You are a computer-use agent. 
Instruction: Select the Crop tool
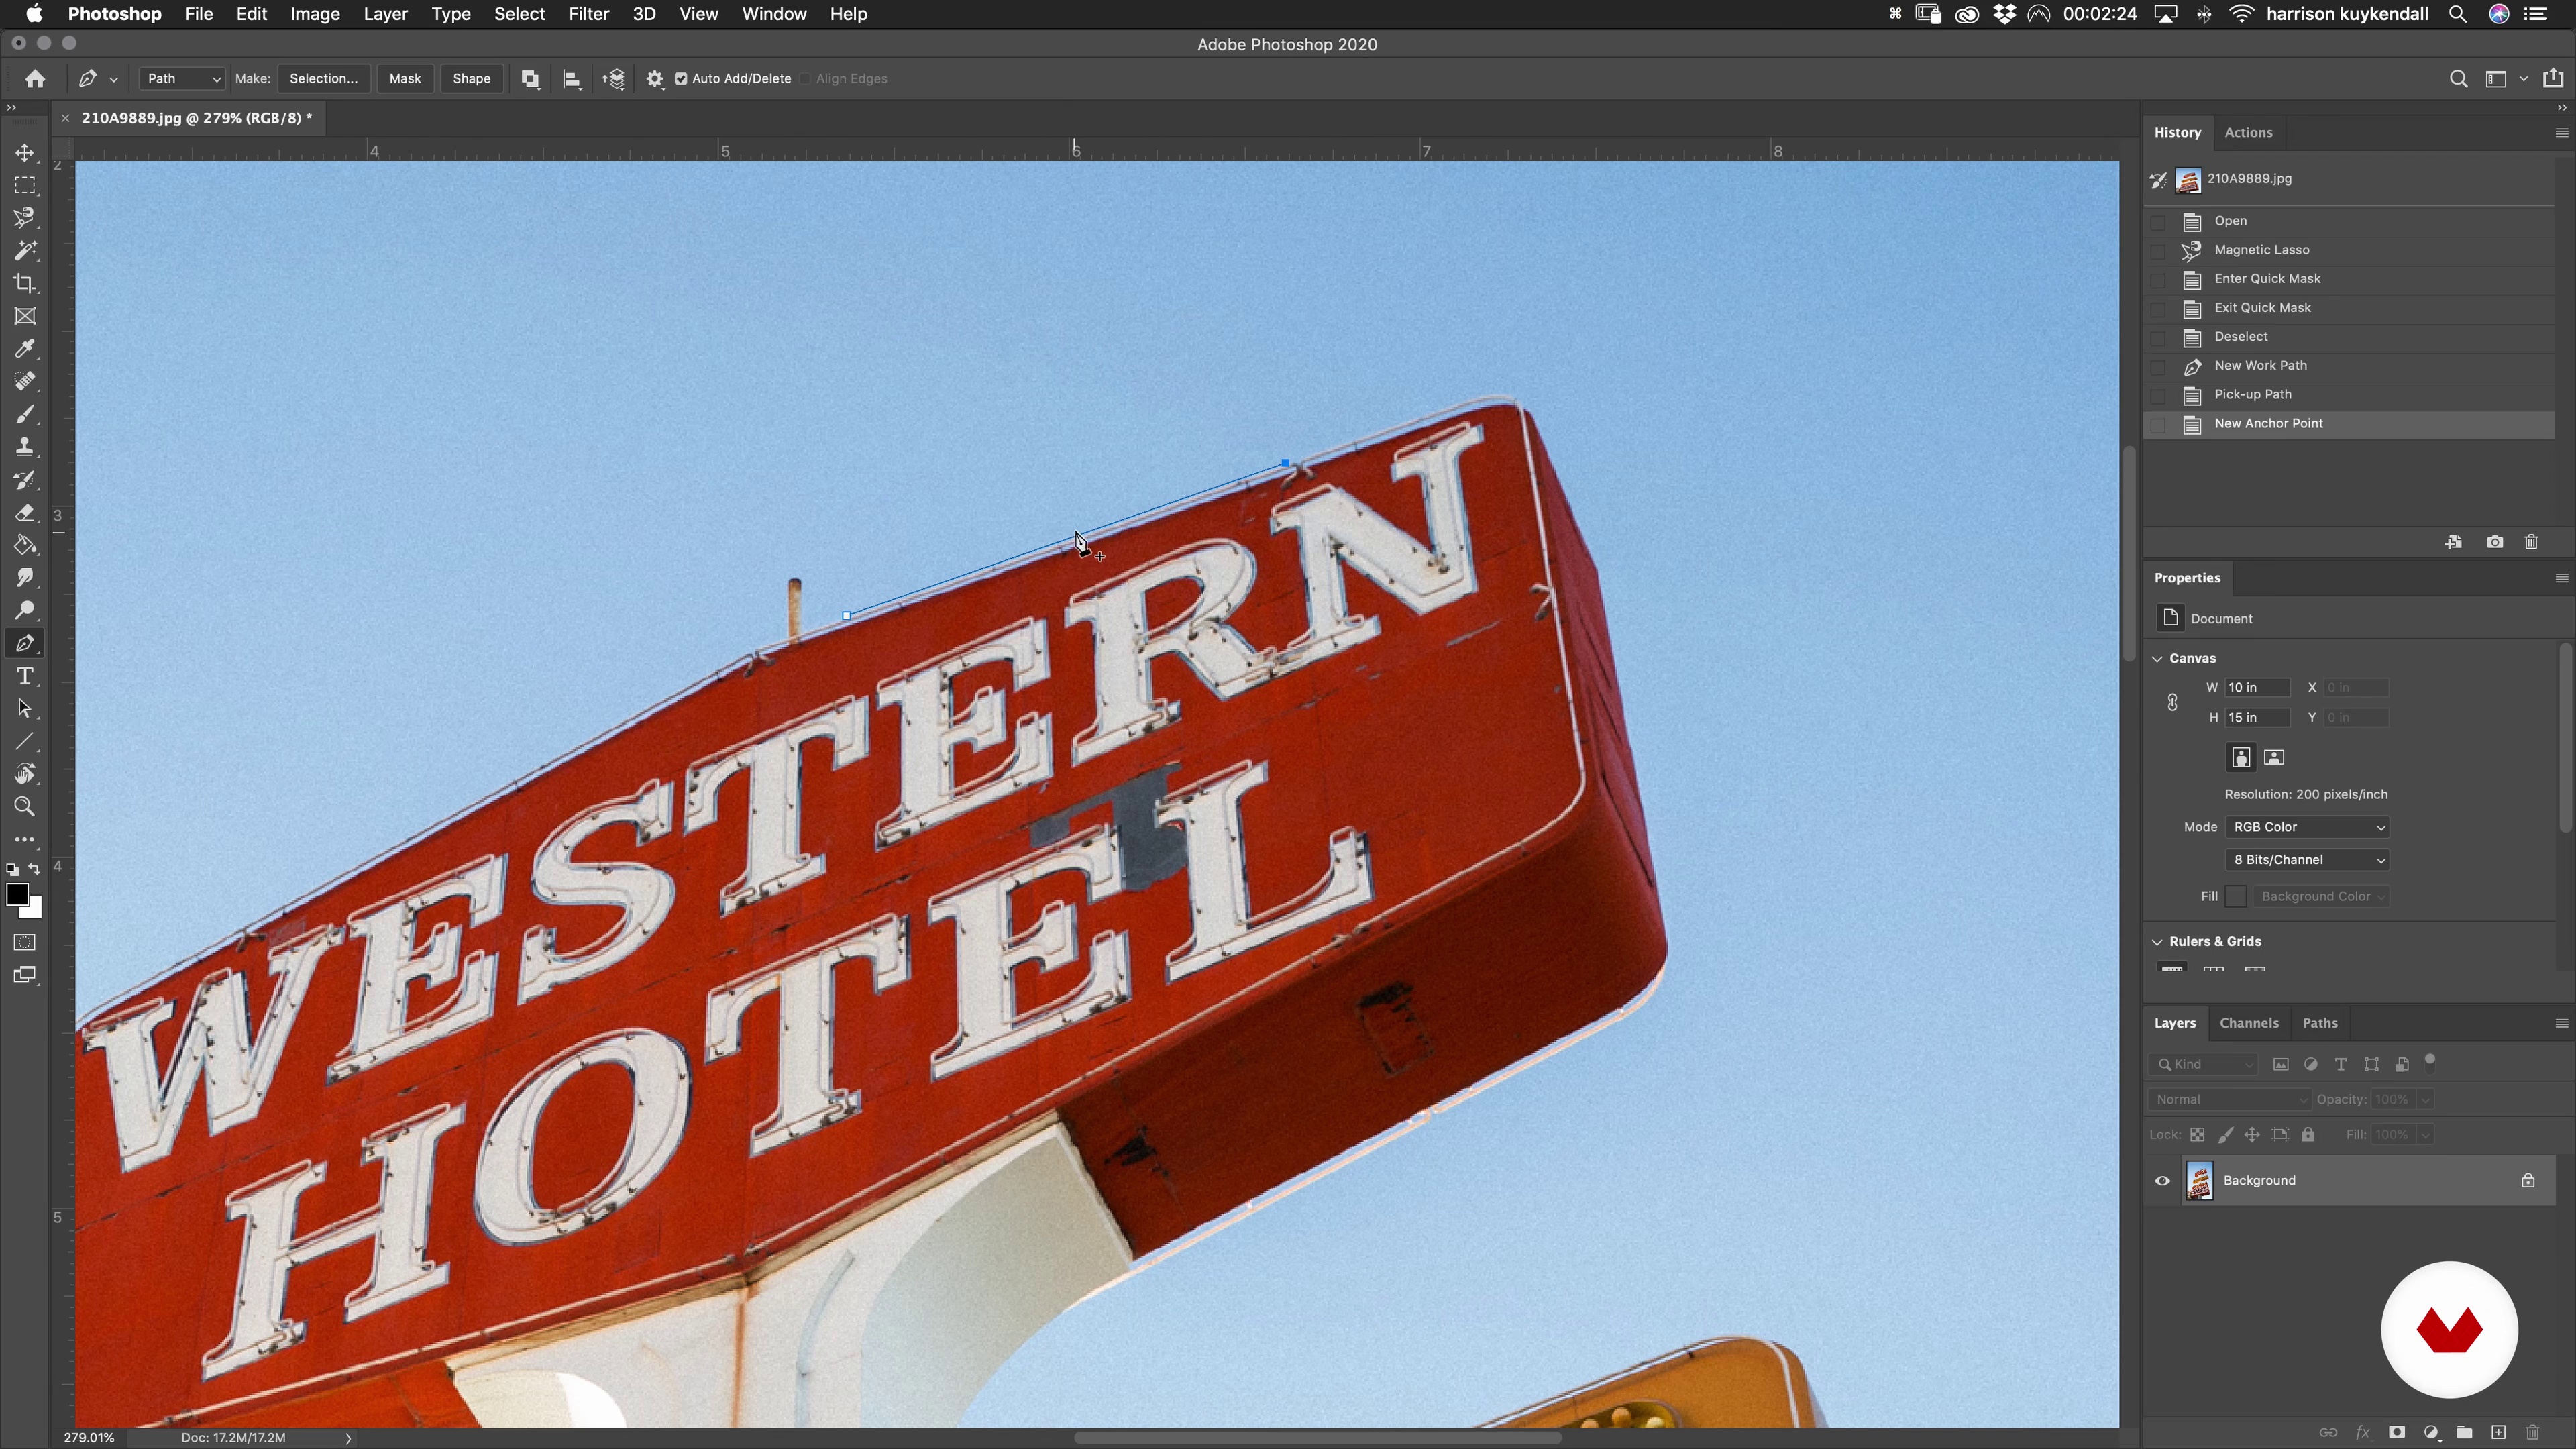pos(25,284)
